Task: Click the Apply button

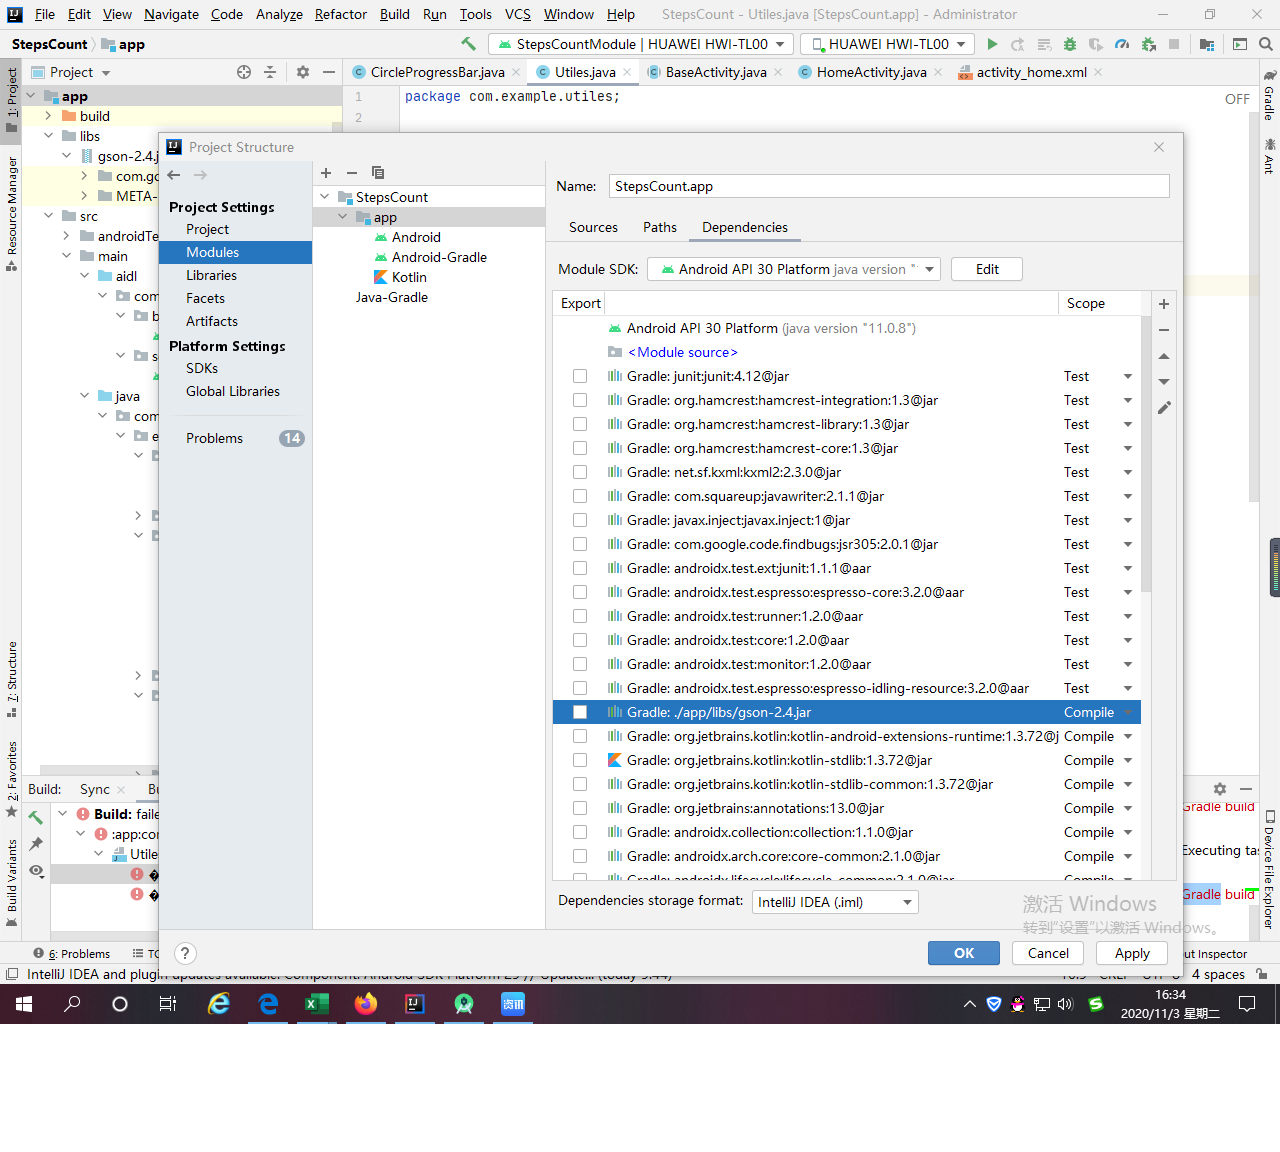Action: click(1132, 953)
